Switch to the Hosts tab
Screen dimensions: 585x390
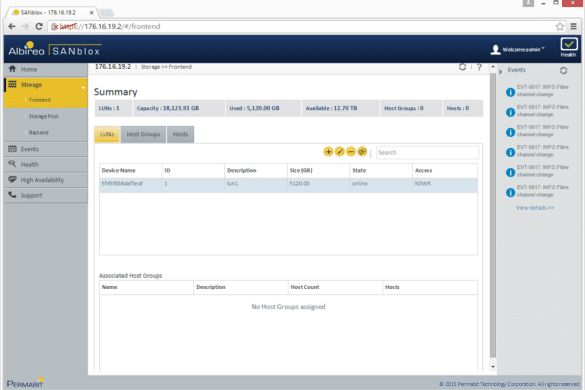click(180, 134)
